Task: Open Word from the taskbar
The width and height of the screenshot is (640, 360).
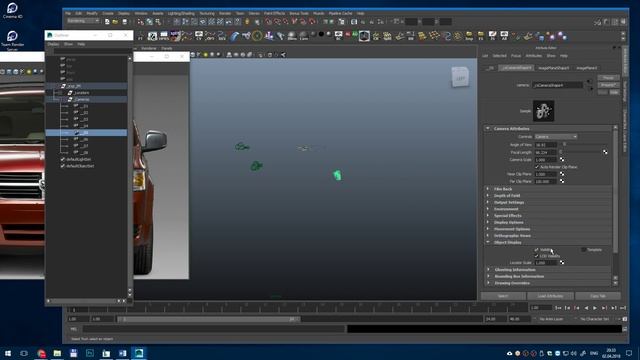Action: 122,353
